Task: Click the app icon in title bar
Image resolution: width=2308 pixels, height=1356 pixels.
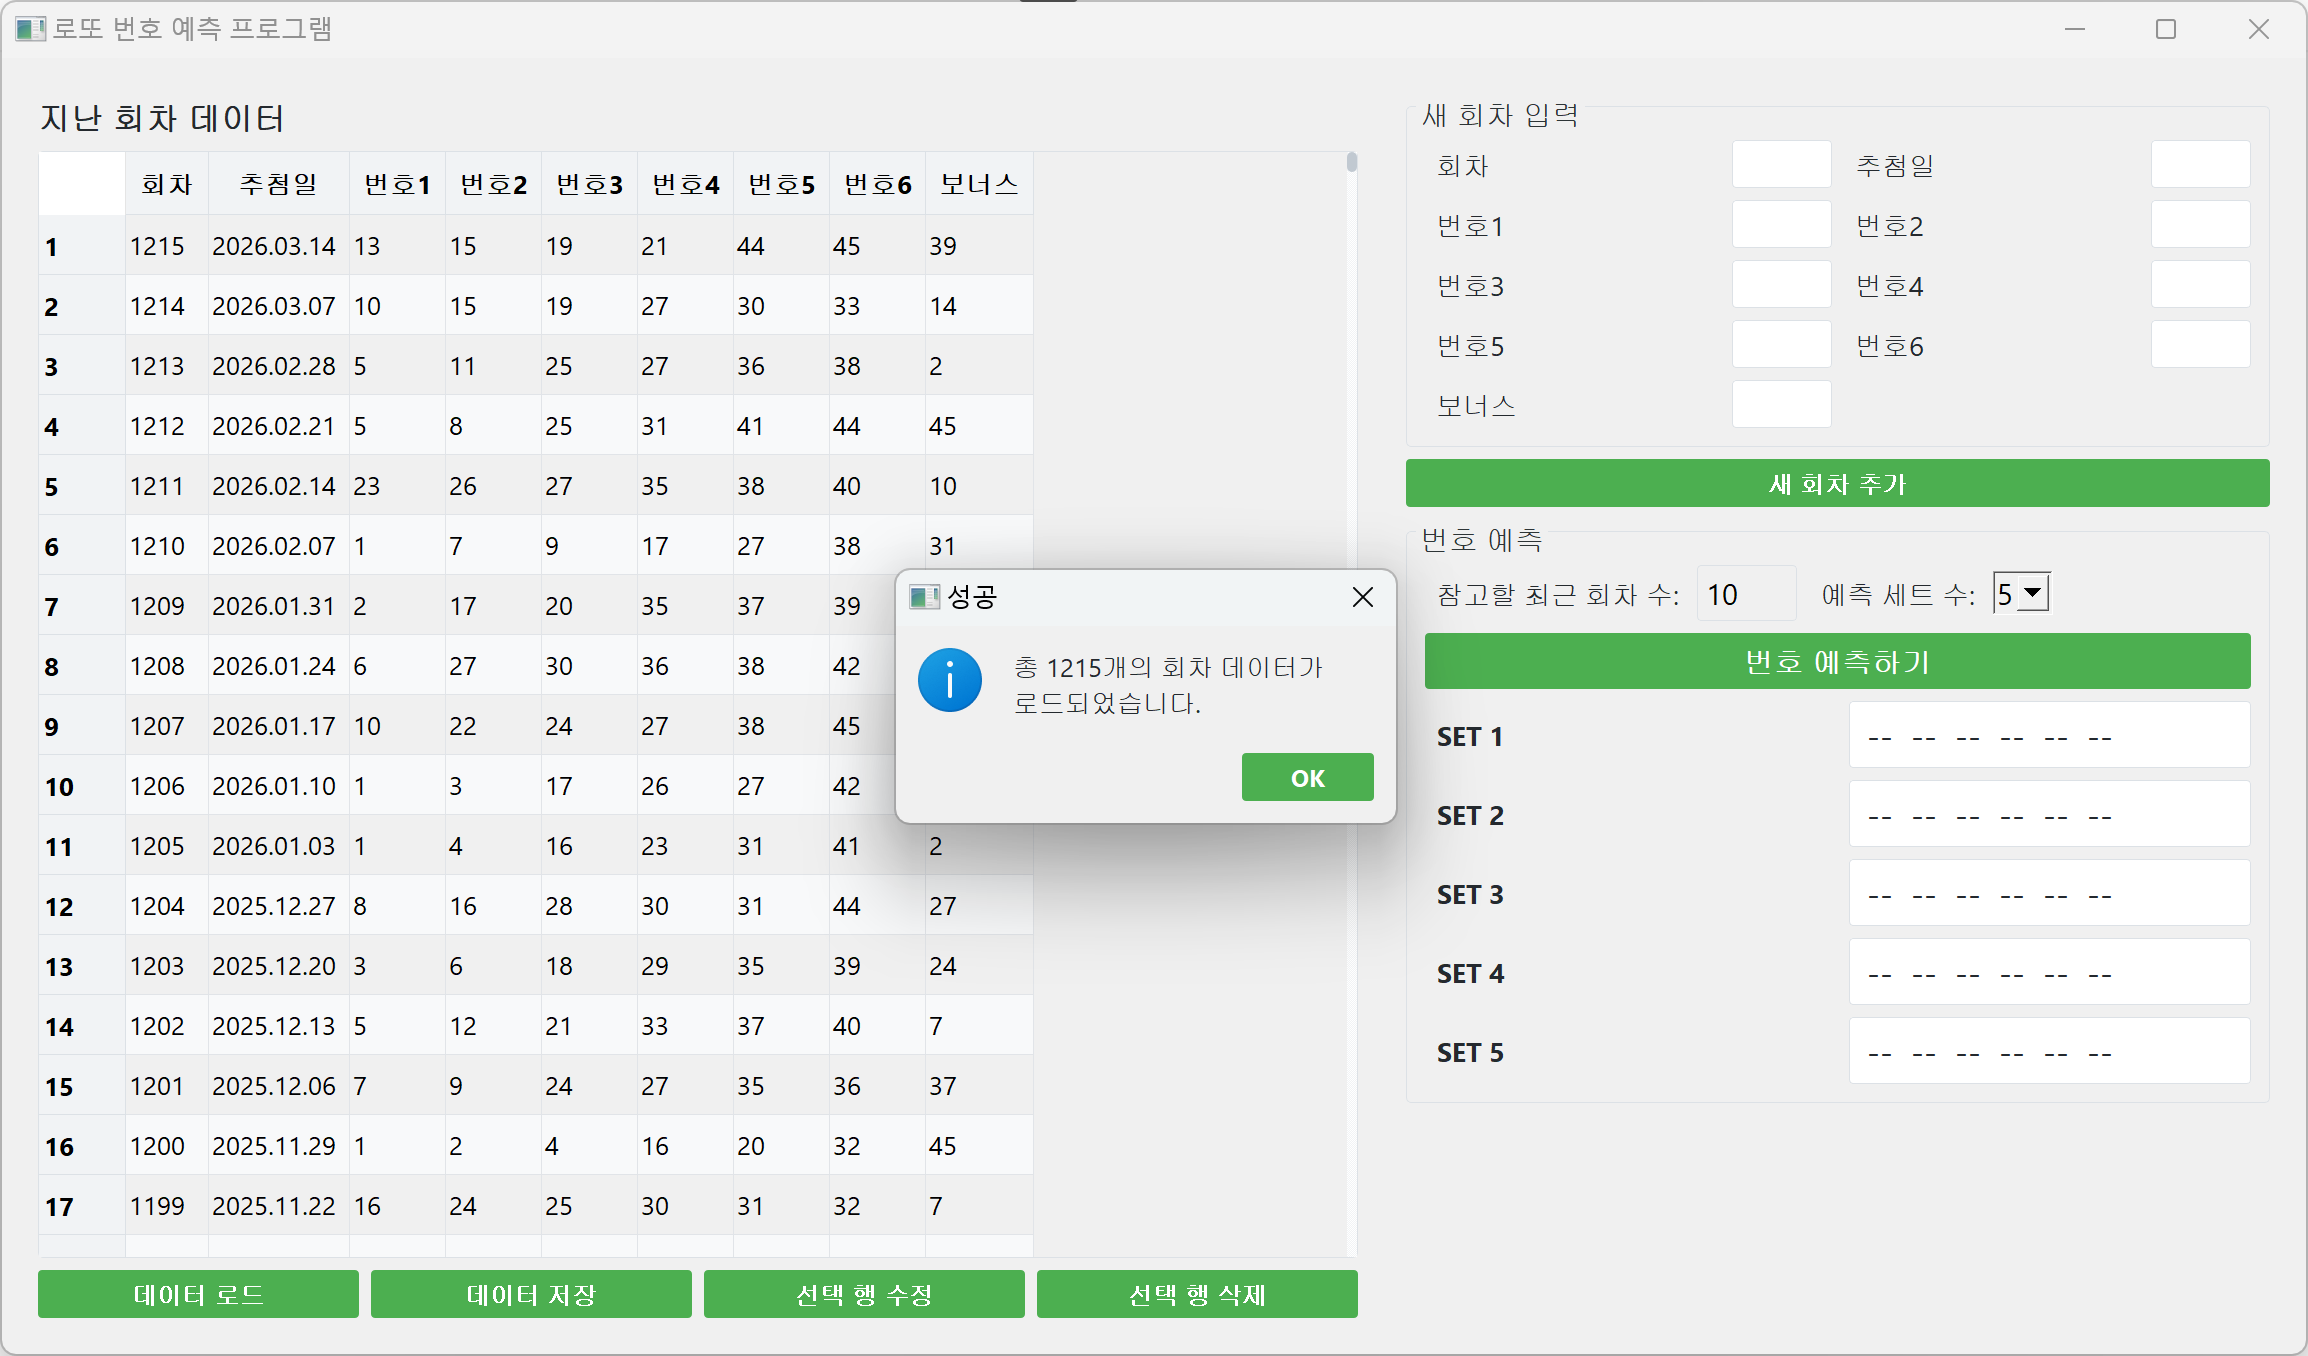Action: (29, 29)
